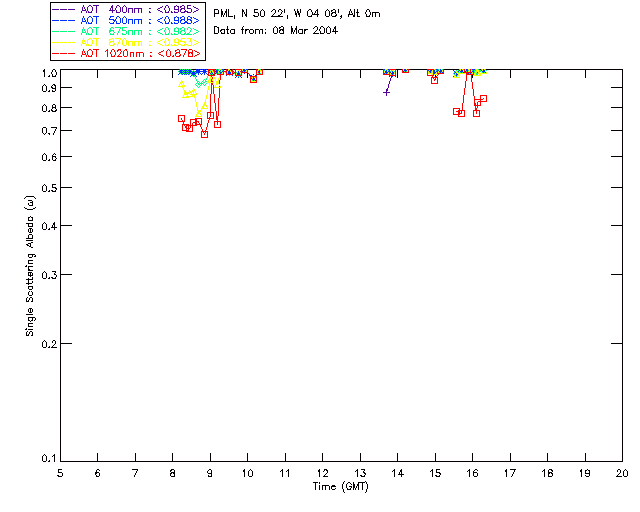
Task: Click the x-axis tick label '10'
Action: pos(247,473)
